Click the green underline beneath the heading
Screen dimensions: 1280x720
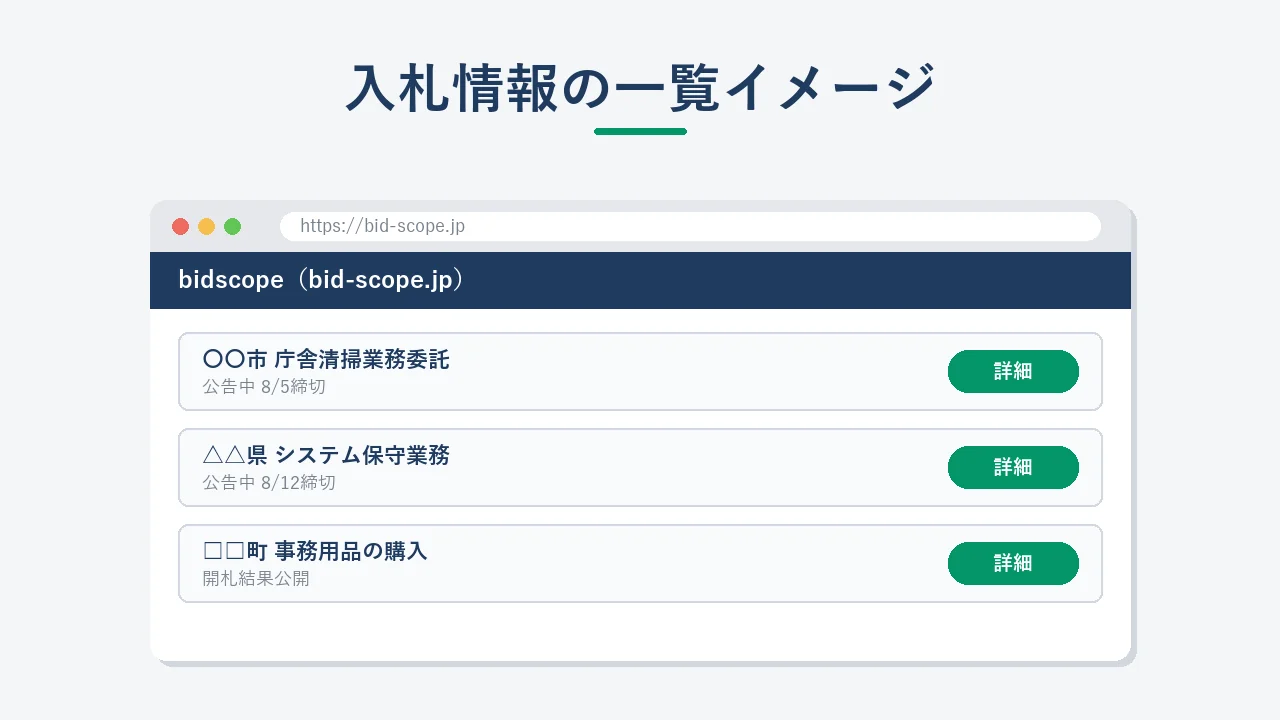(x=640, y=131)
